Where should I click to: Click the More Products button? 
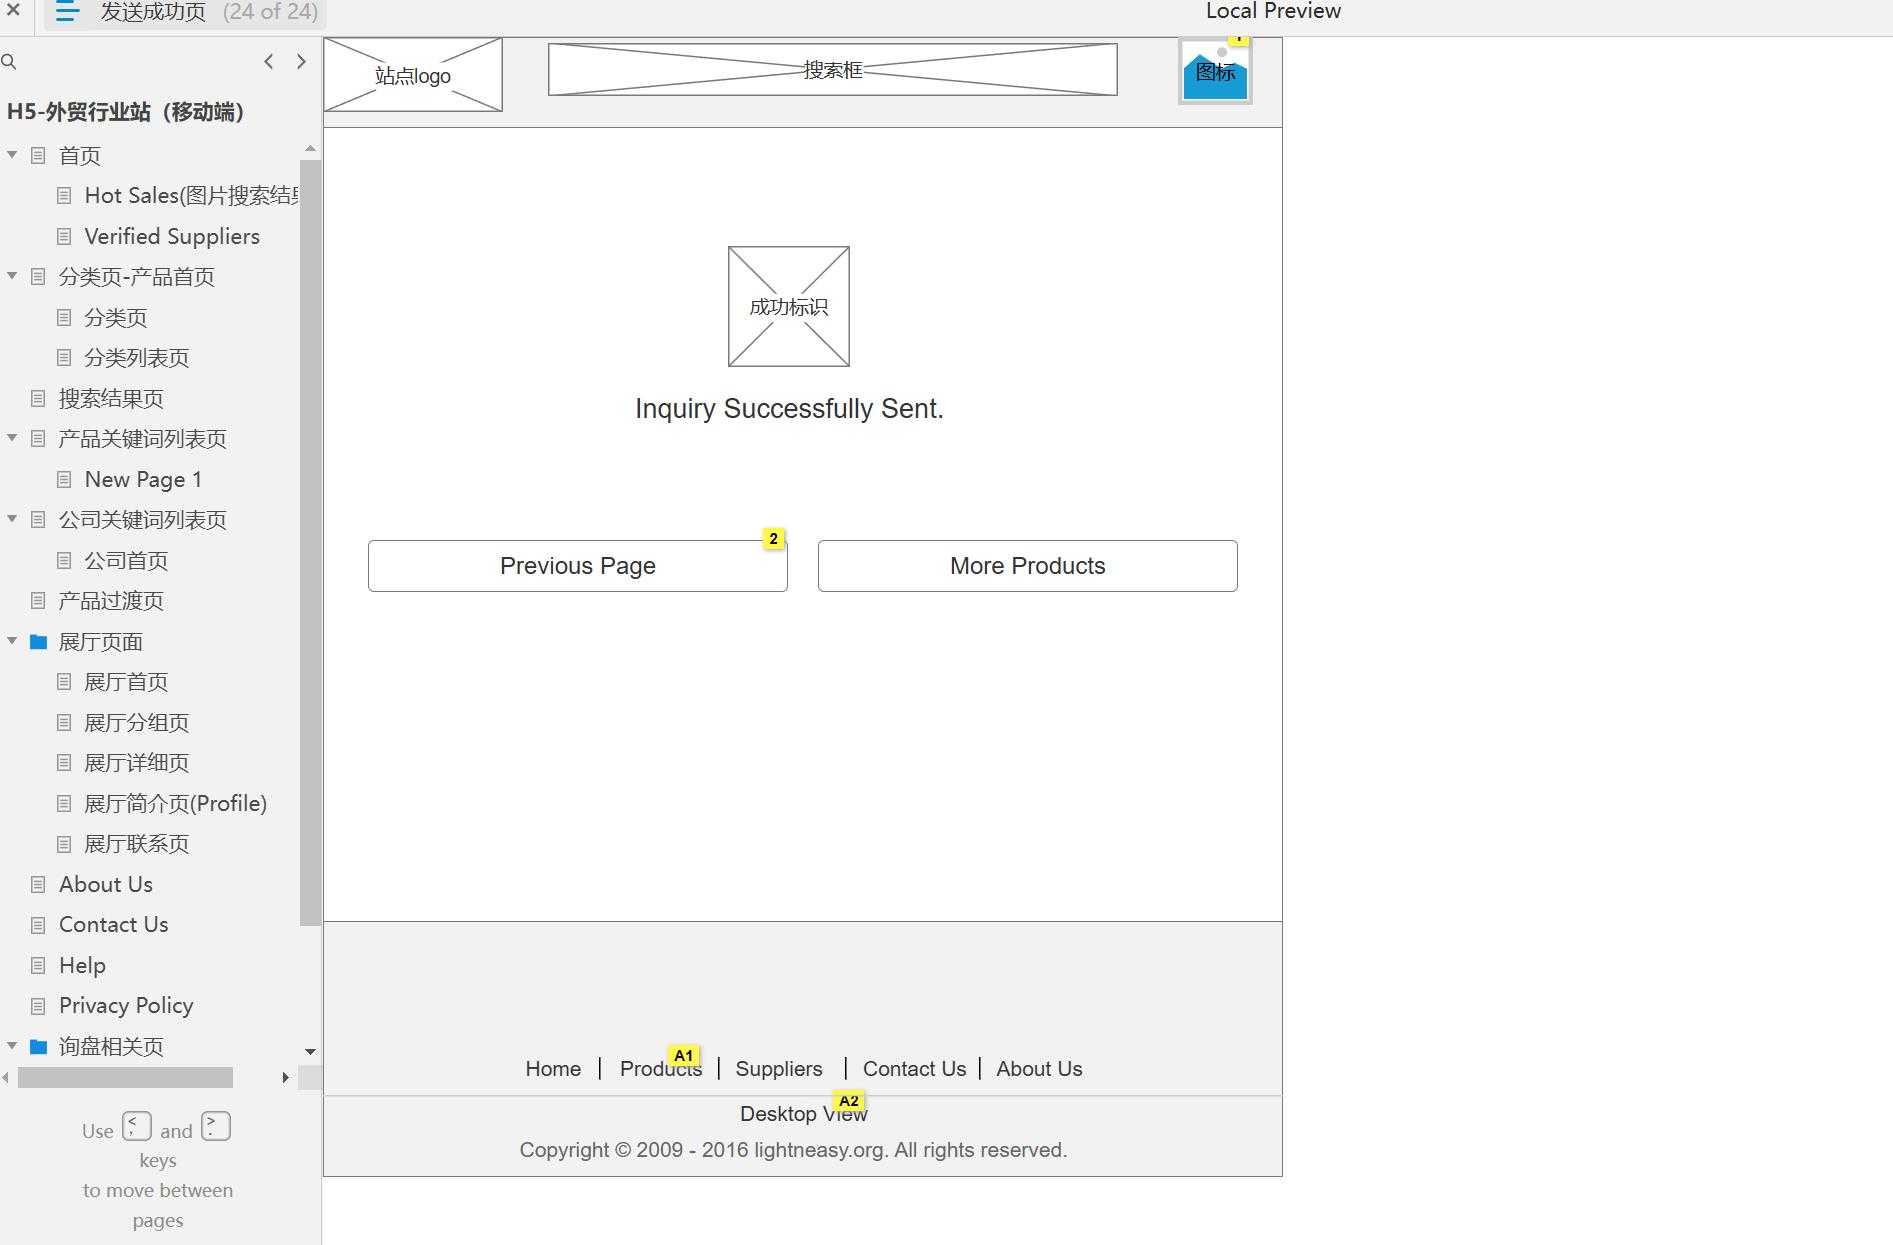1027,566
